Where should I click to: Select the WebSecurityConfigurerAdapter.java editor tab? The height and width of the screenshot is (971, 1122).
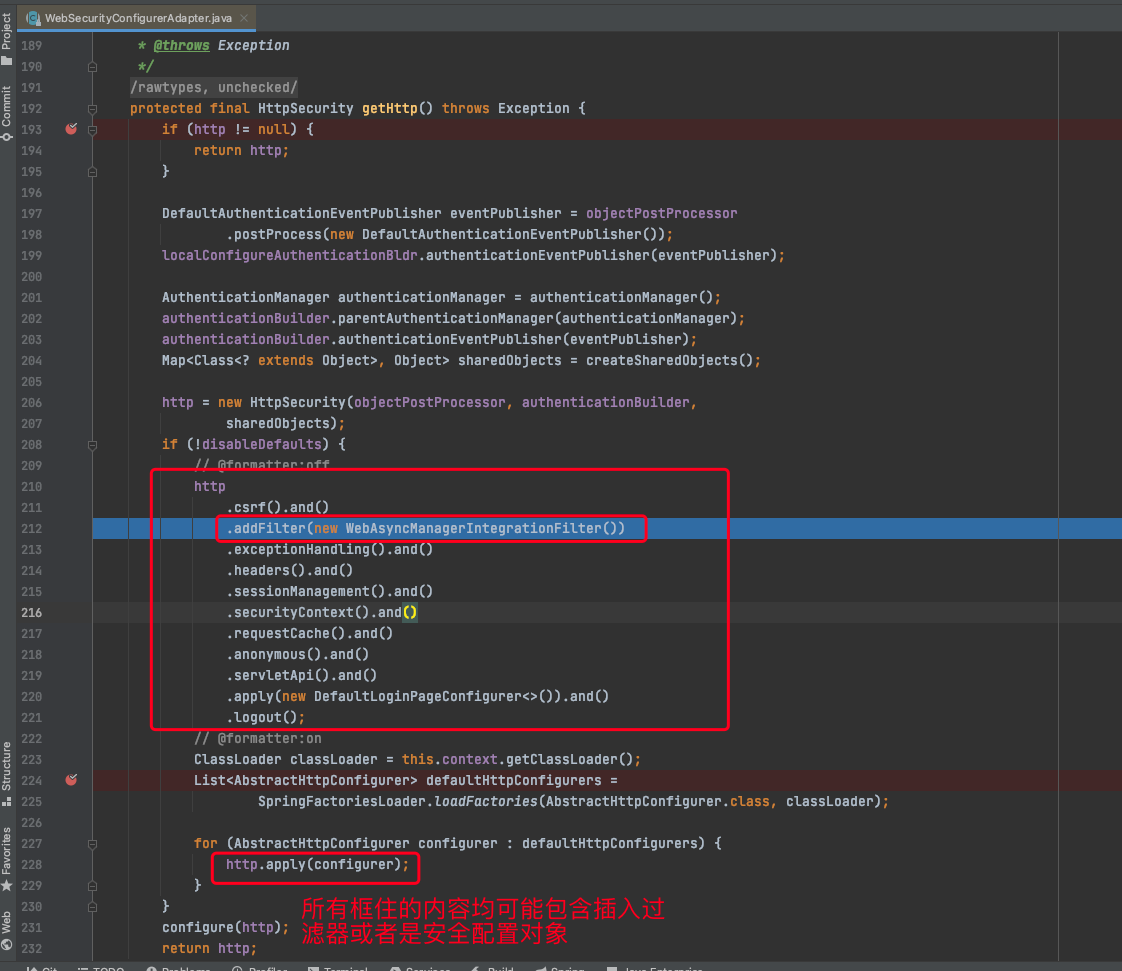(x=138, y=18)
